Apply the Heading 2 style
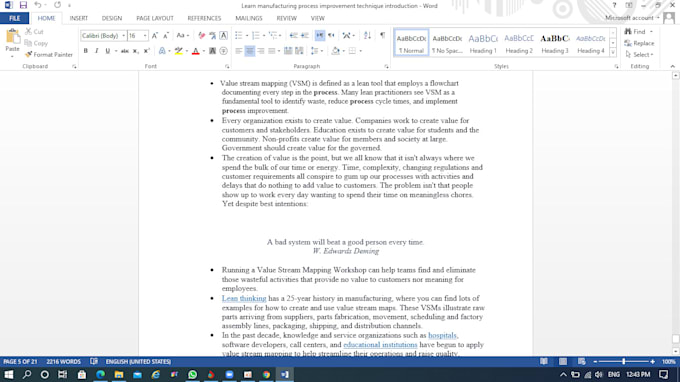The width and height of the screenshot is (680, 382). click(x=519, y=43)
